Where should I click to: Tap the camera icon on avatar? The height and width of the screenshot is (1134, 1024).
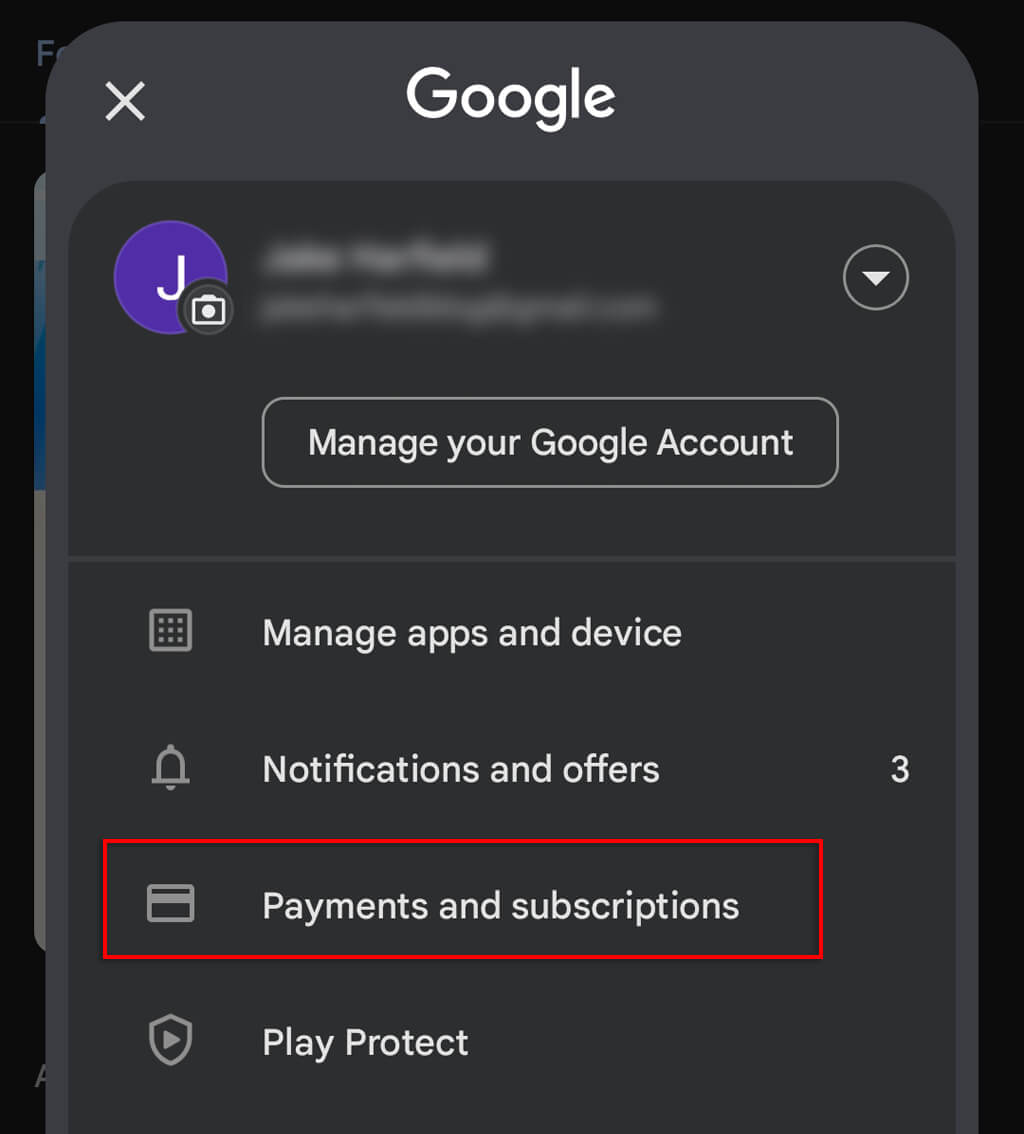pyautogui.click(x=207, y=311)
